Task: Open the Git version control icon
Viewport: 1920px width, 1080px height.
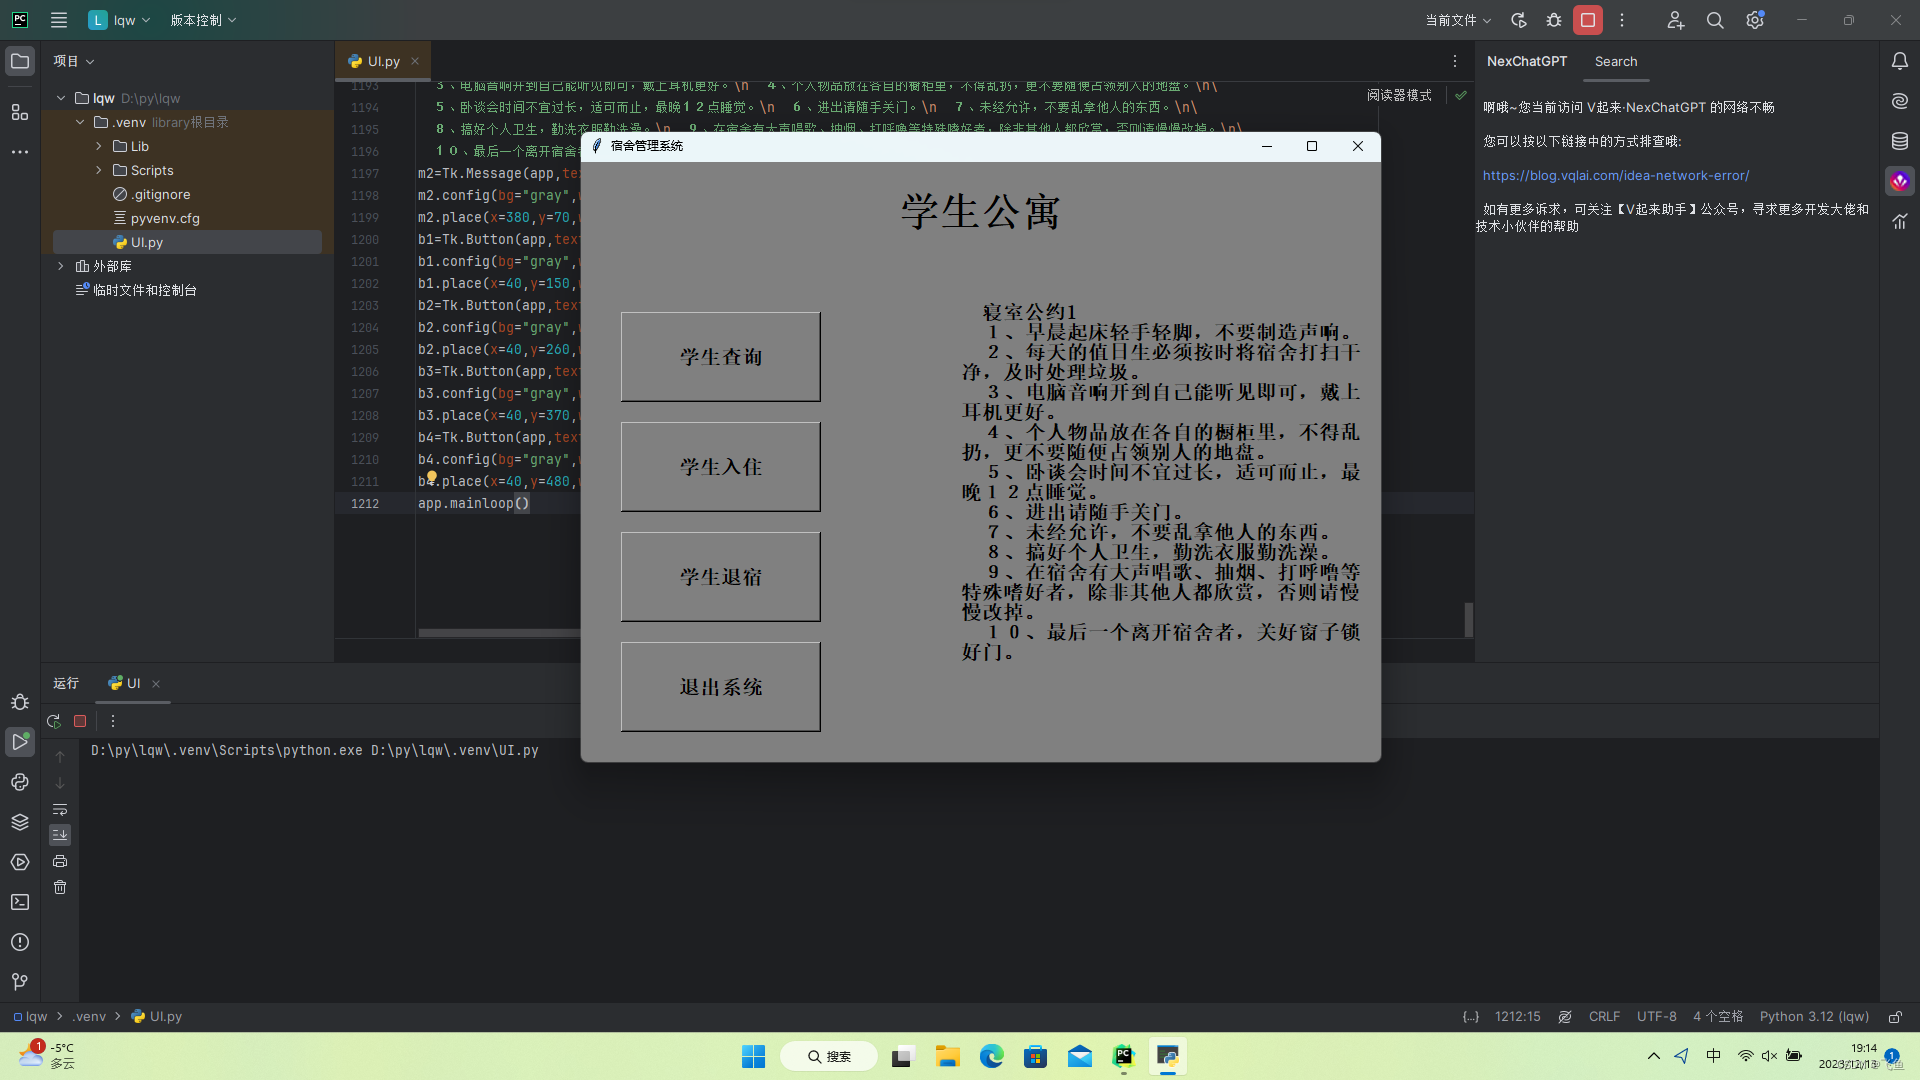Action: (x=20, y=982)
